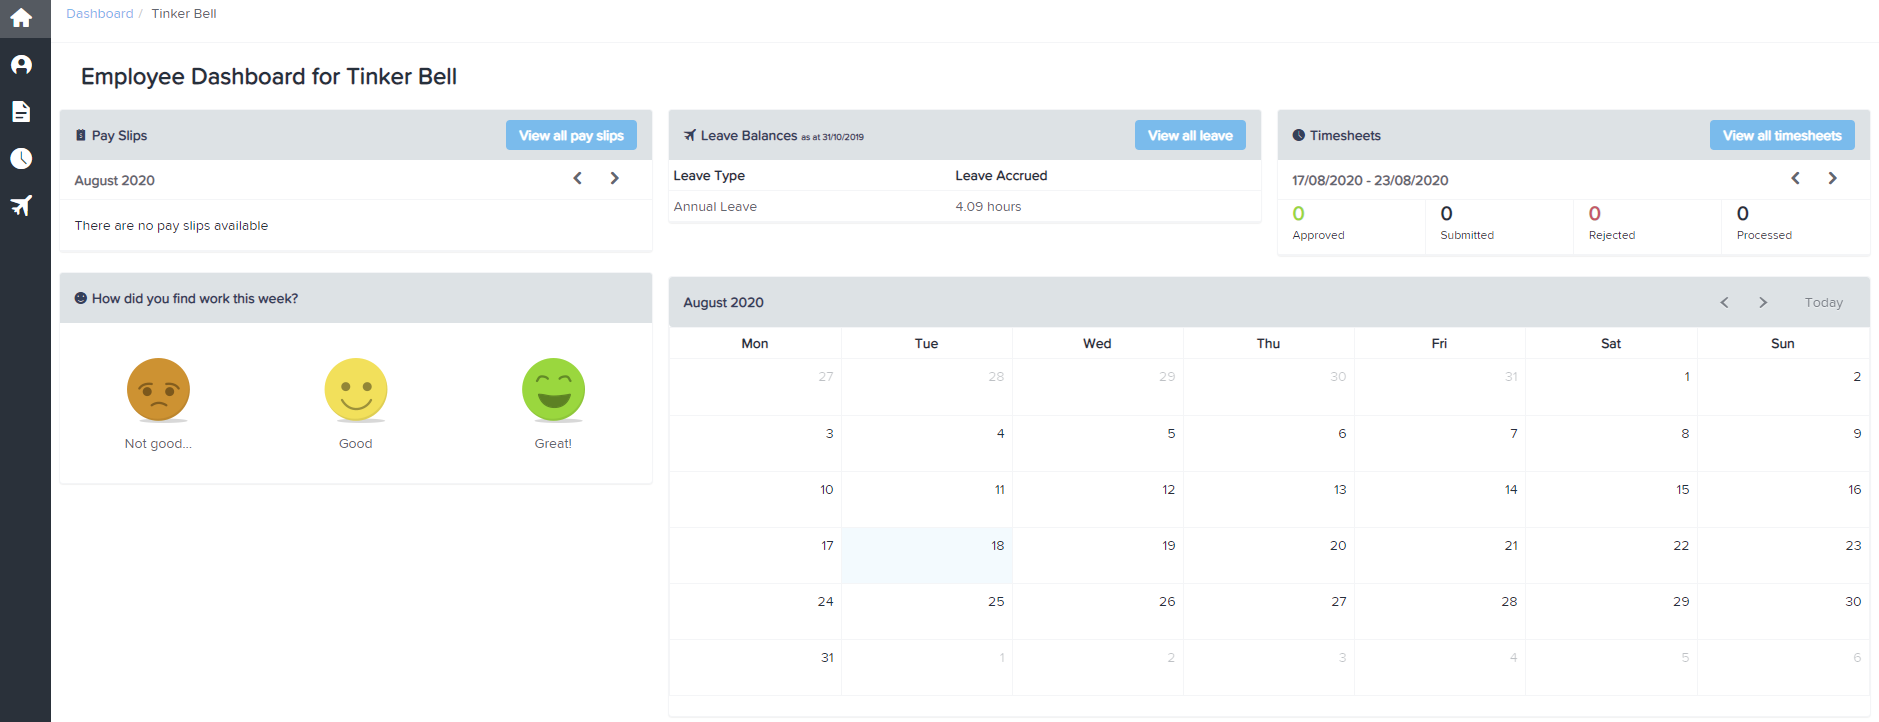Open the timesheet clock sidebar icon
This screenshot has height=722, width=1879.
(21, 158)
